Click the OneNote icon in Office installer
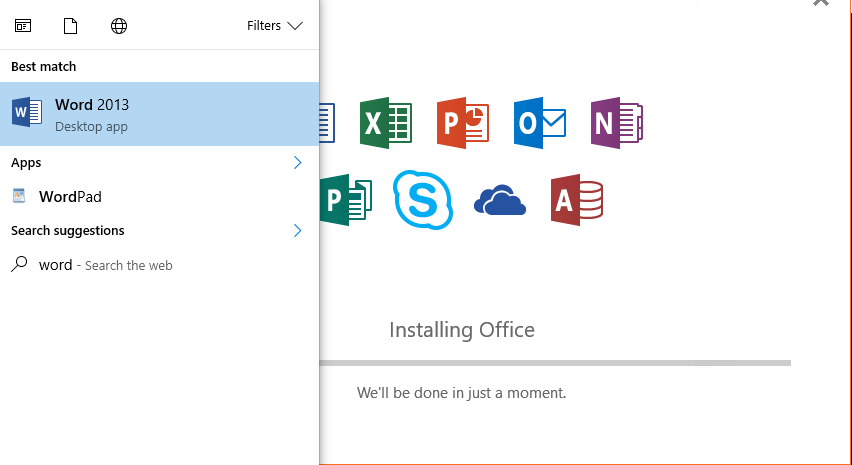 [617, 123]
